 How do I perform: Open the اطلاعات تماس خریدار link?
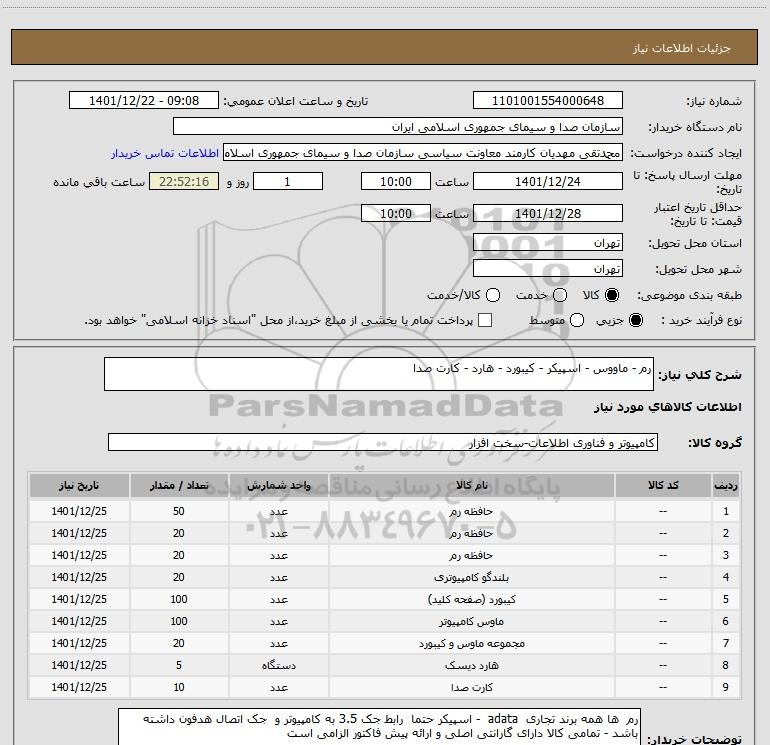165,153
